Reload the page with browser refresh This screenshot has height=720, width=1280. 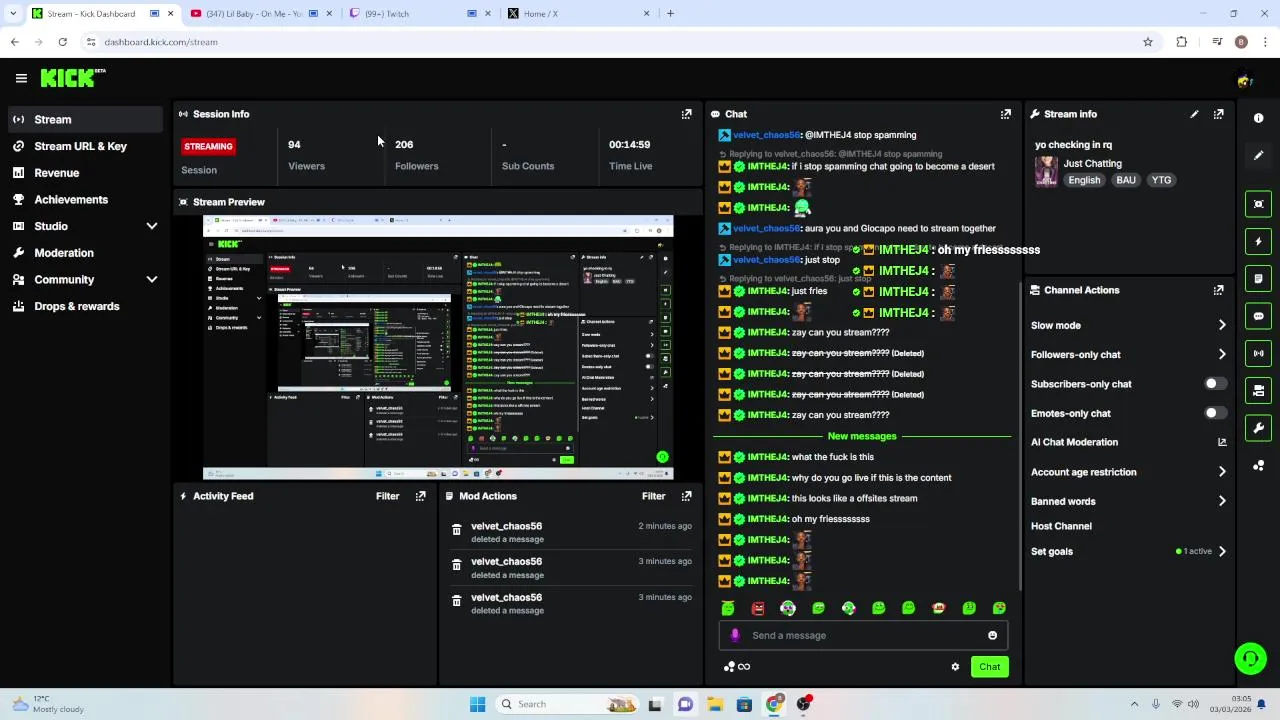point(62,42)
